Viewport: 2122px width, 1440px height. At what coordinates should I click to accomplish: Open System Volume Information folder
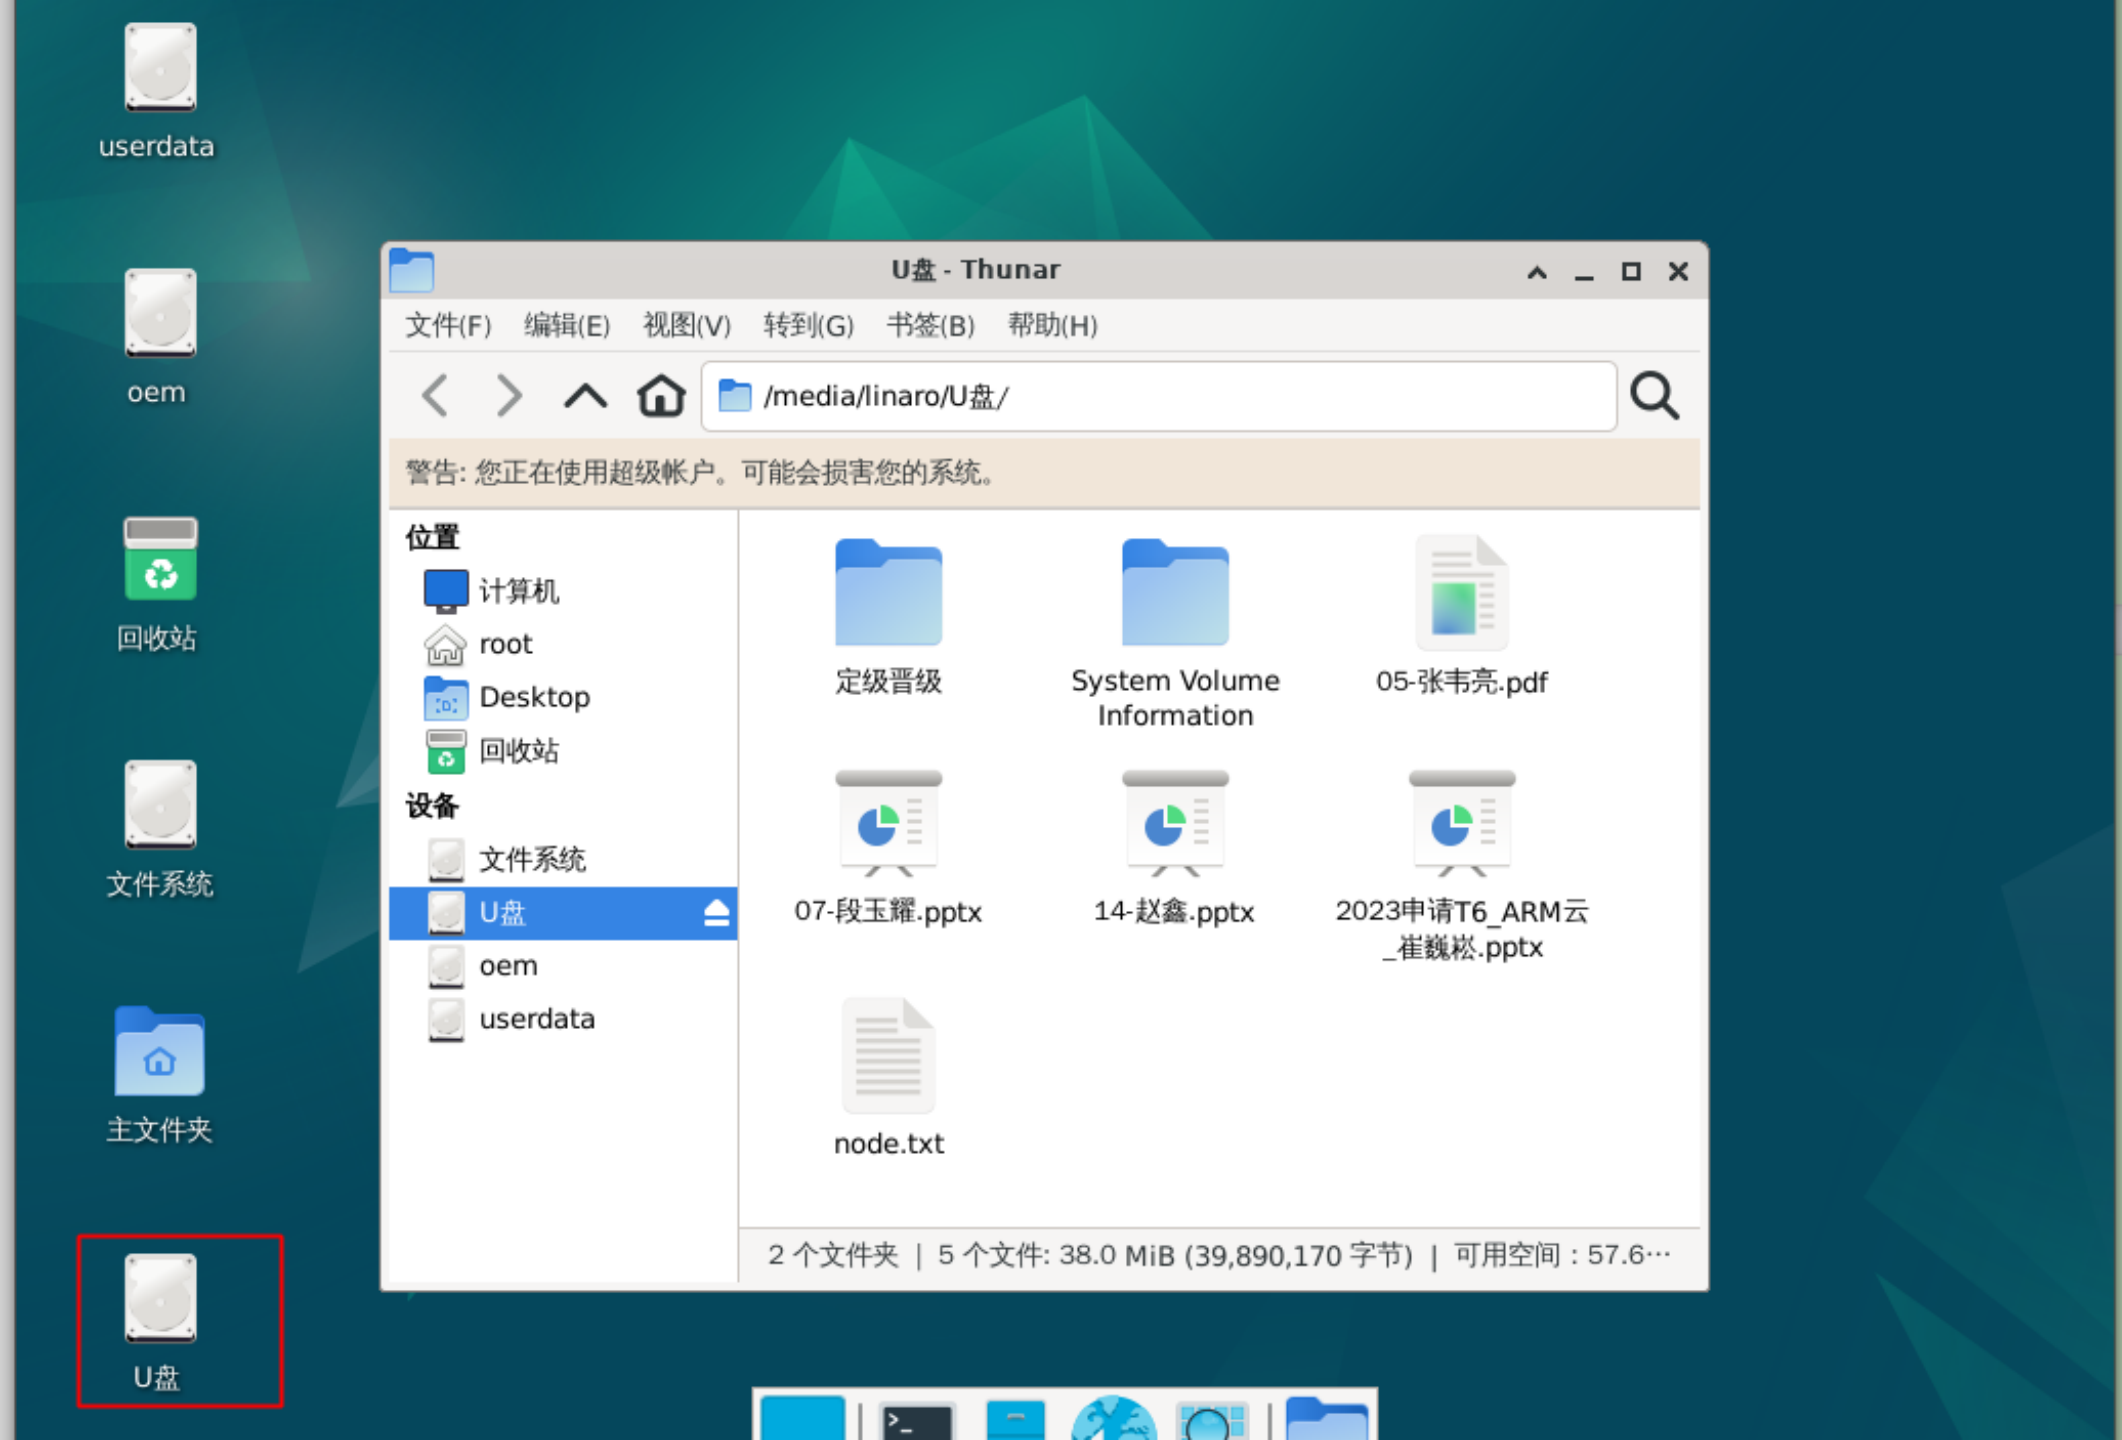1175,633
